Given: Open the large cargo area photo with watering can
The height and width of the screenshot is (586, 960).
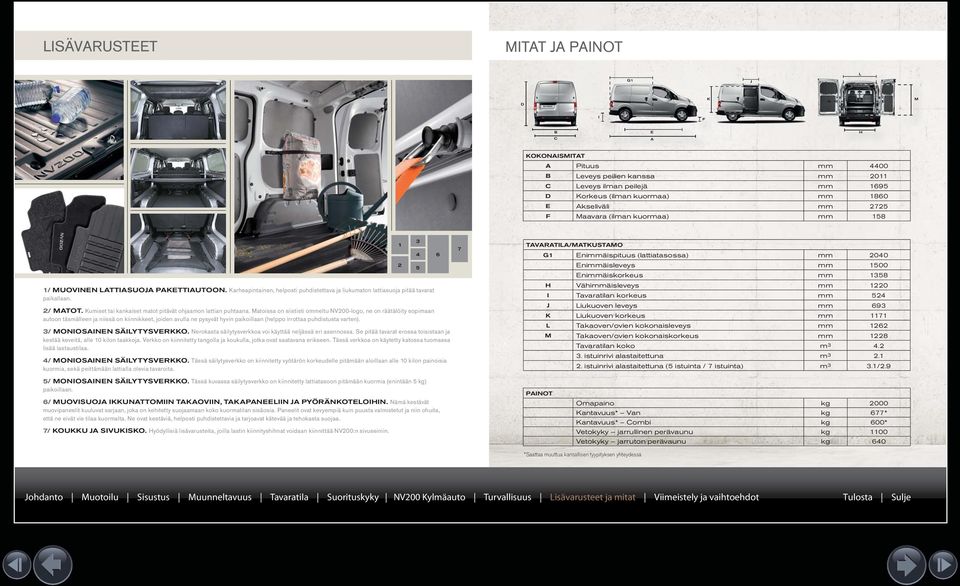Looking at the screenshot, I should click(x=311, y=176).
